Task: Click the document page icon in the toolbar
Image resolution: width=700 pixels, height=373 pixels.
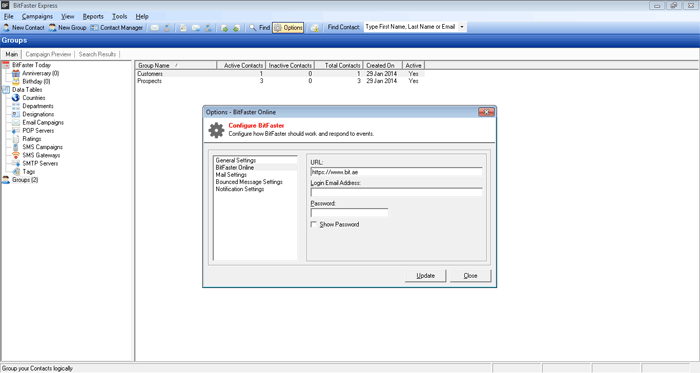Action: pos(183,28)
